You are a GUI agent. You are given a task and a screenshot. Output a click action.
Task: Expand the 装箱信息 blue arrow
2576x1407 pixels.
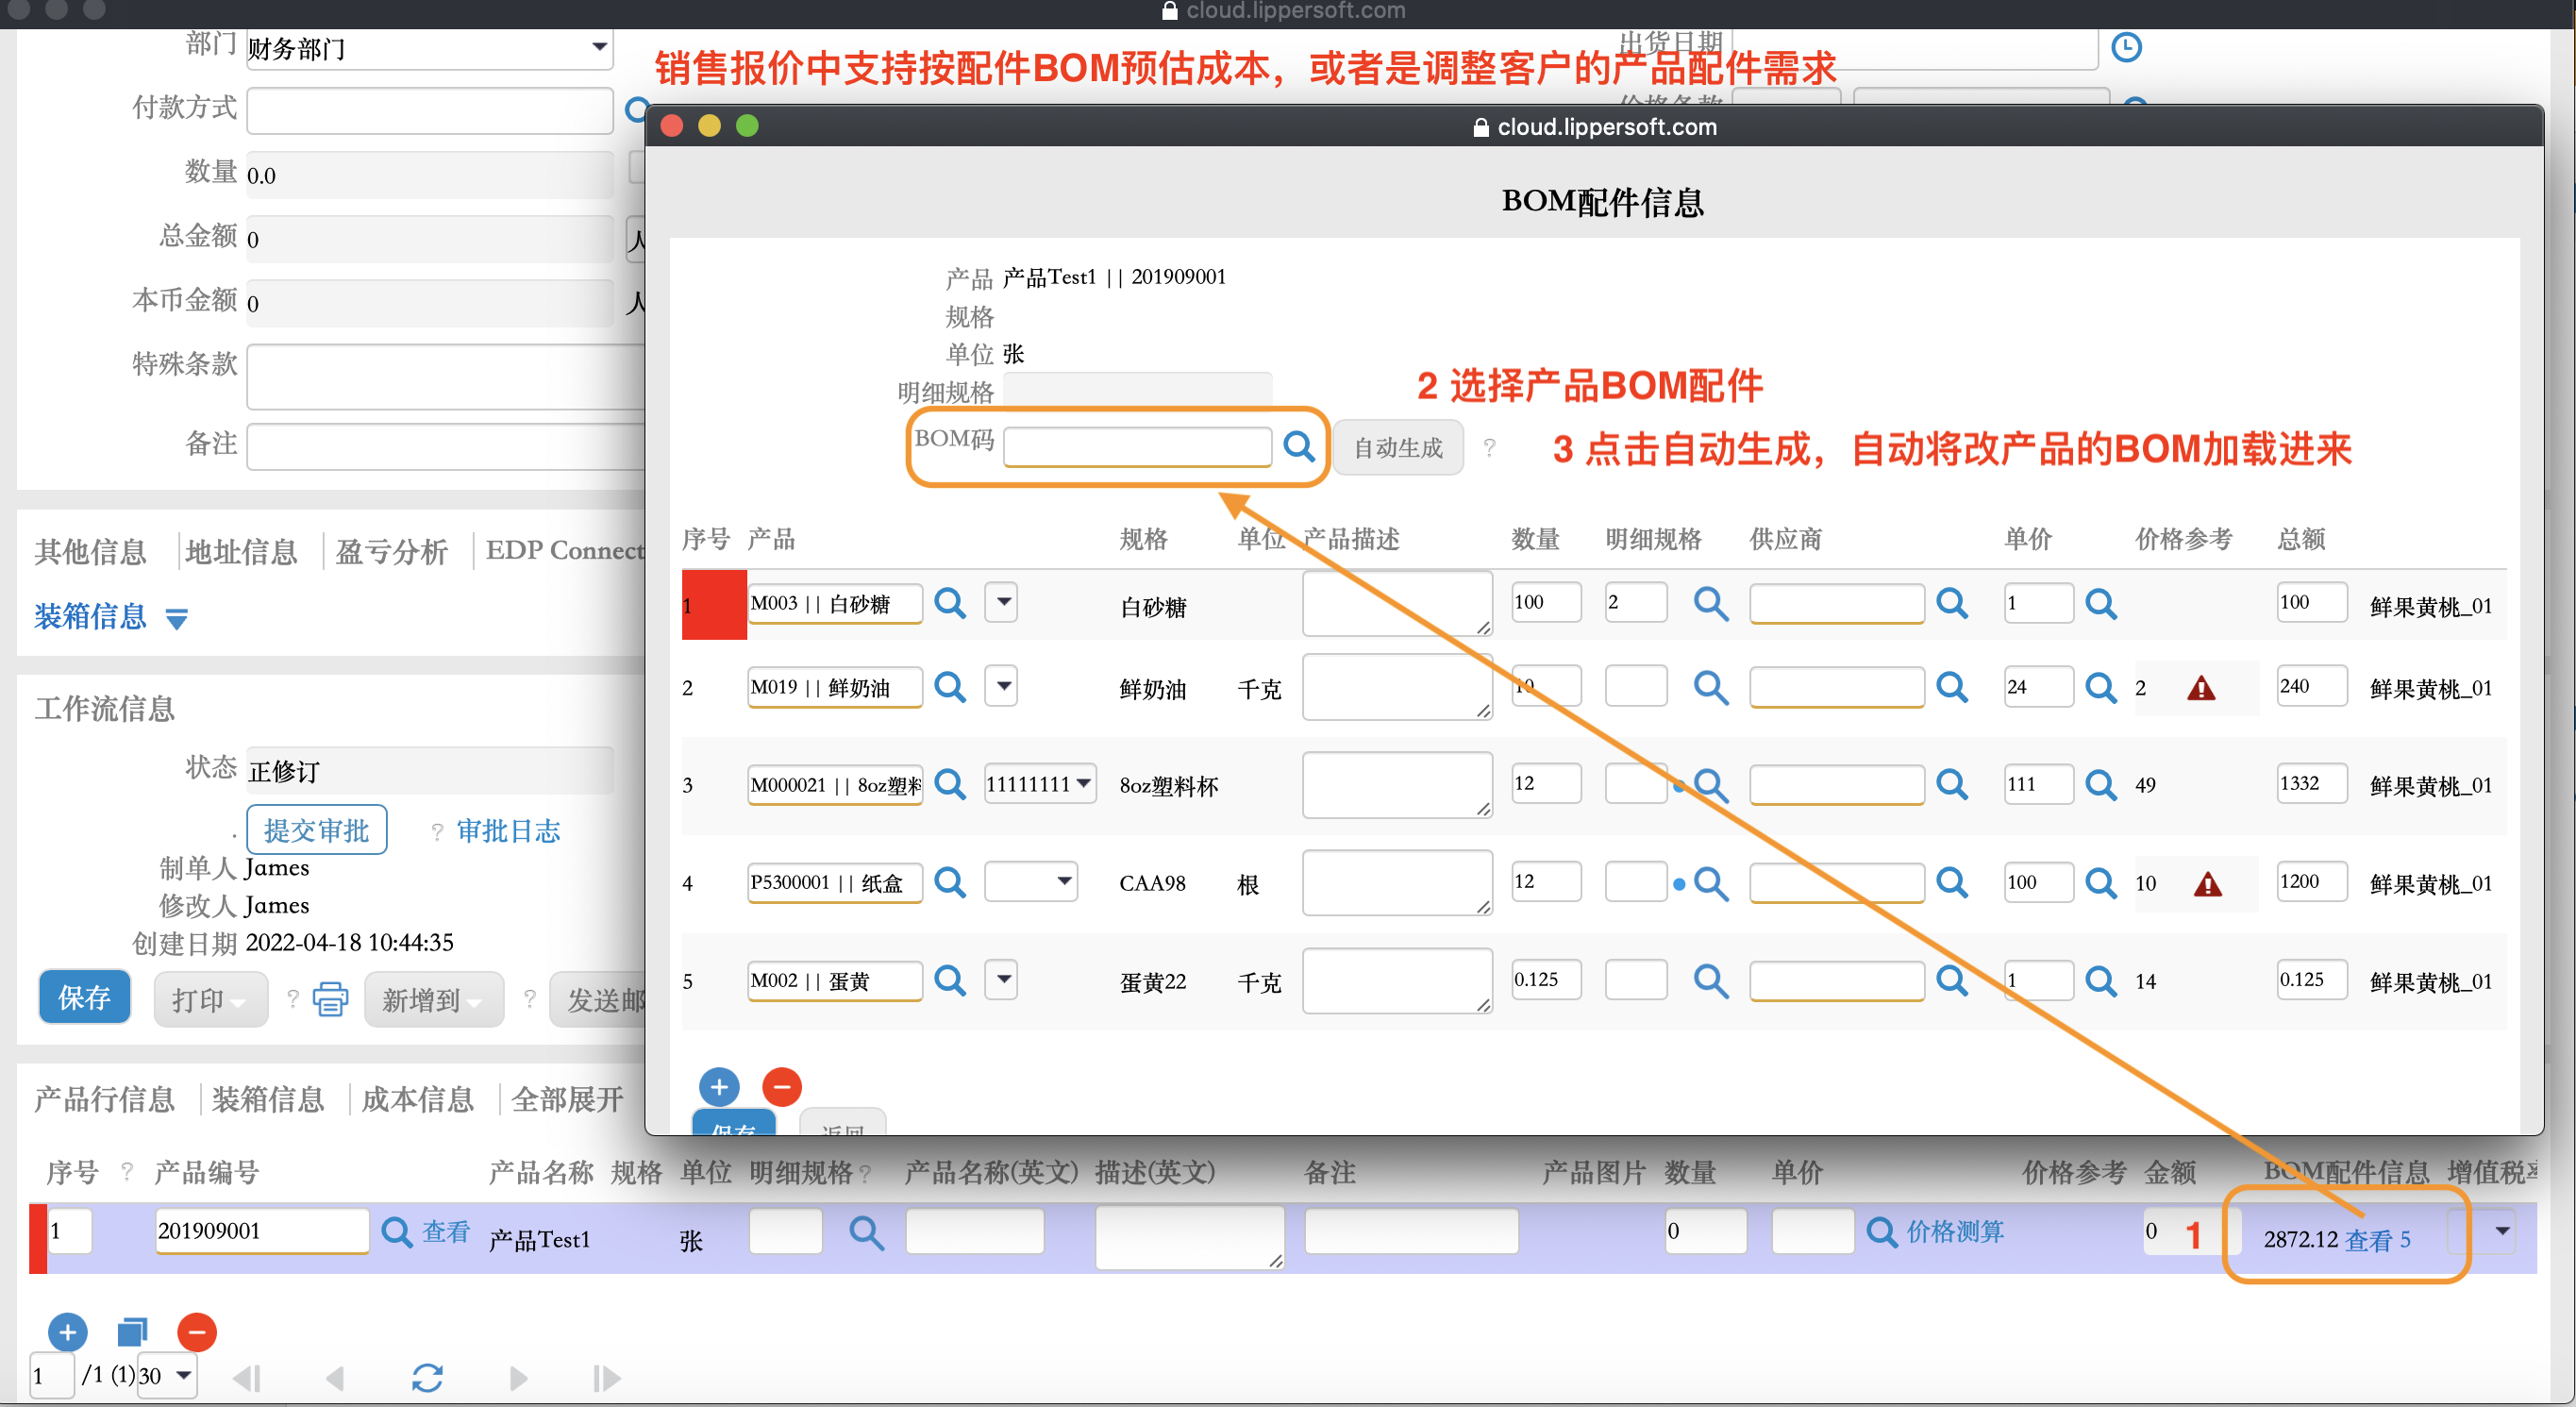[x=177, y=619]
